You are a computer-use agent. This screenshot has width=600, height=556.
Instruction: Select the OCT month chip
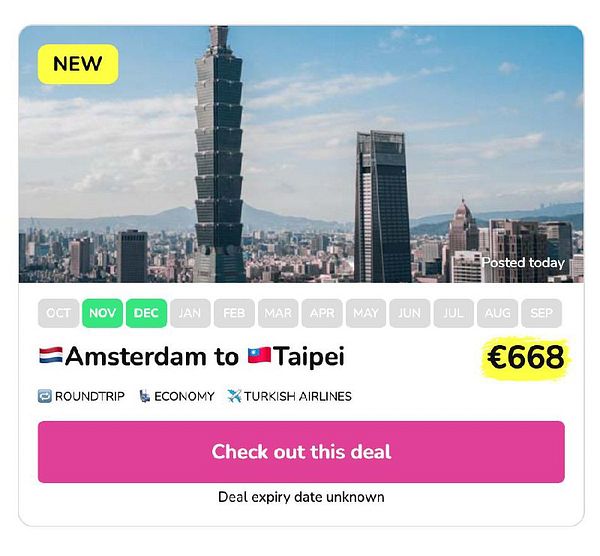pyautogui.click(x=59, y=313)
